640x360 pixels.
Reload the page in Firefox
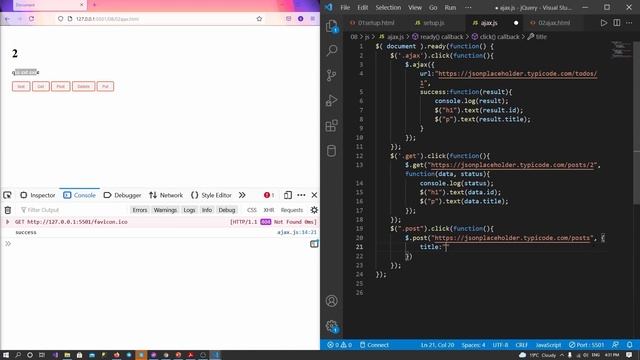pos(31,19)
